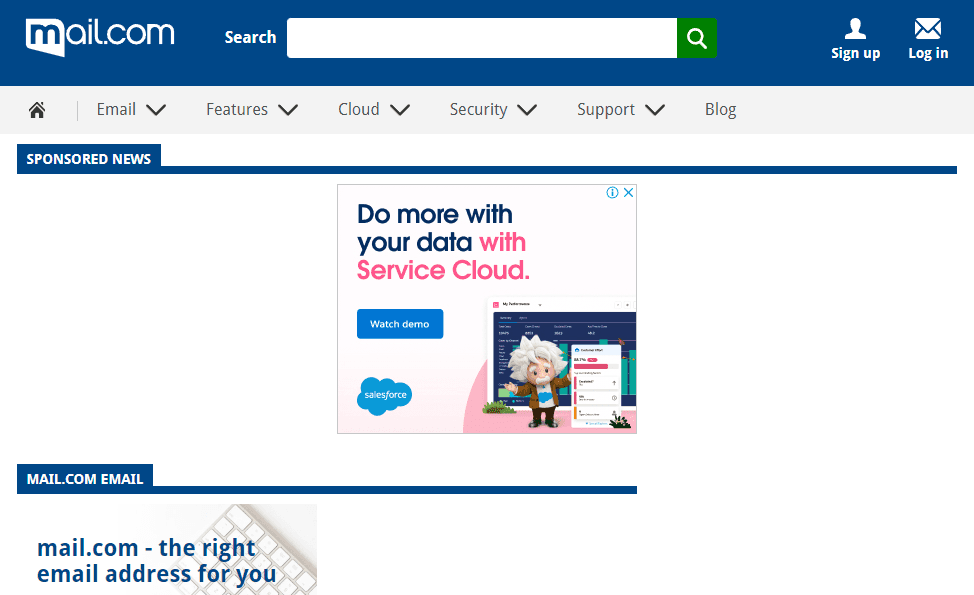Viewport: 974px width, 595px height.
Task: Expand the Cloud dropdown chevron
Action: (x=400, y=110)
